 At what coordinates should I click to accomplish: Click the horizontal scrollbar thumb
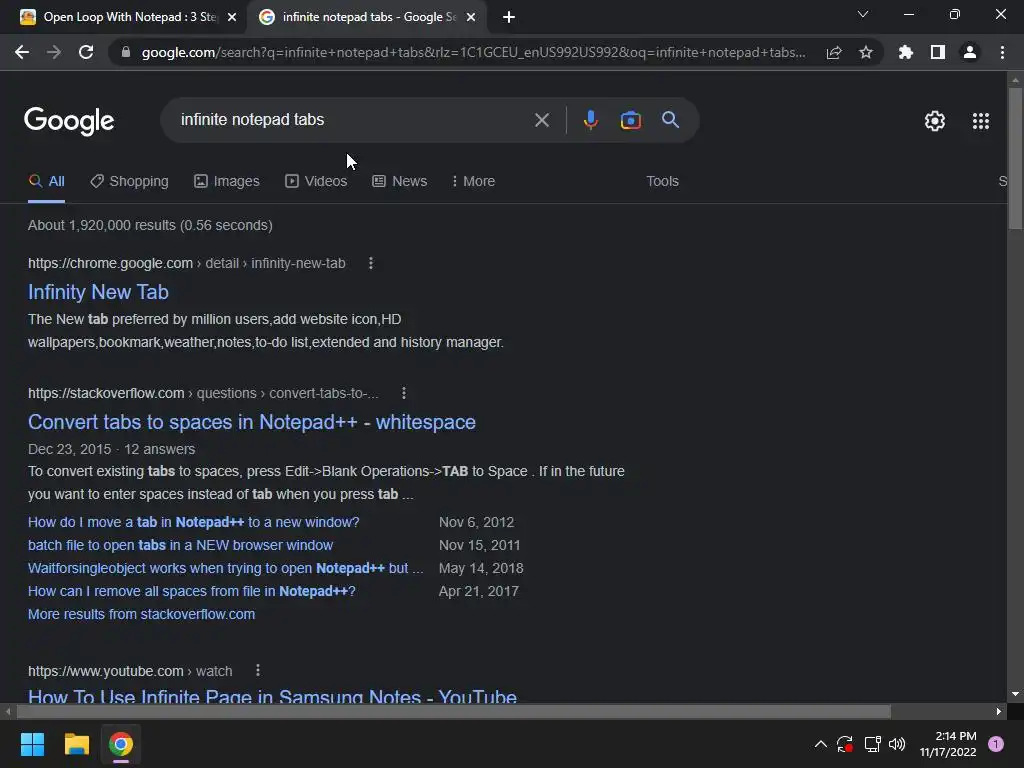point(454,711)
